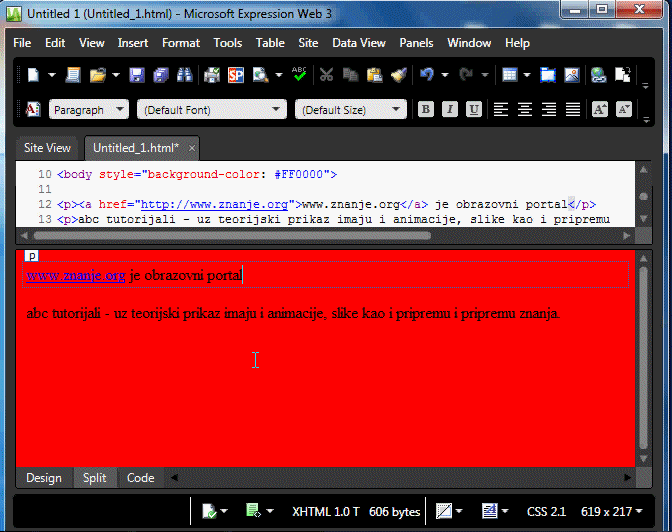Click the Undo arrow icon
Image resolution: width=672 pixels, height=532 pixels.
click(x=428, y=75)
